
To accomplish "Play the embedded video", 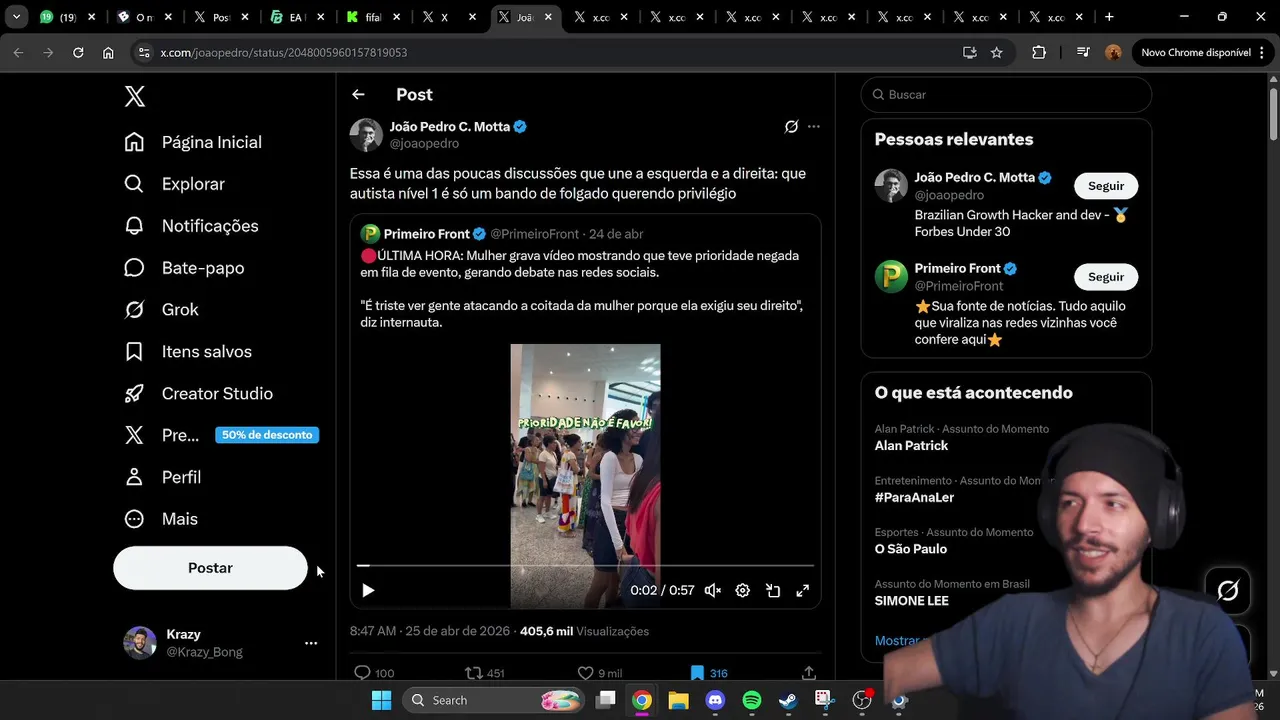I will (368, 591).
